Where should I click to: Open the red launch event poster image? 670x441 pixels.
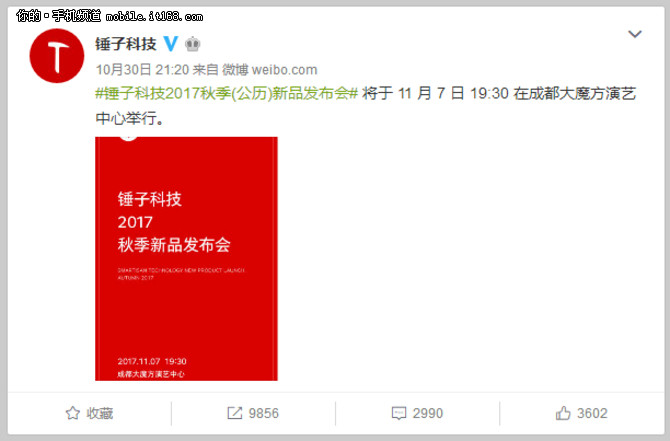[186, 259]
